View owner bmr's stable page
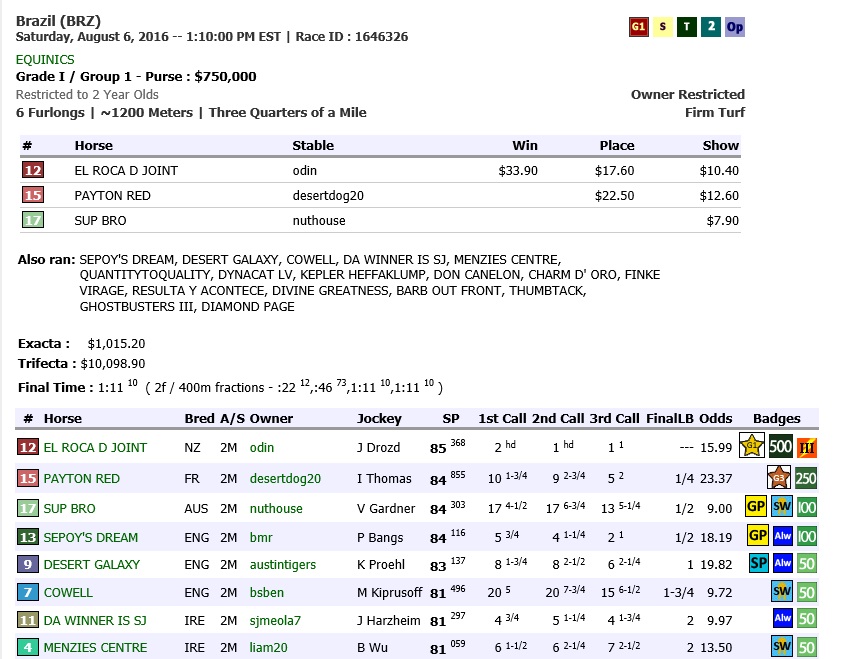This screenshot has height=659, width=843. pyautogui.click(x=261, y=538)
